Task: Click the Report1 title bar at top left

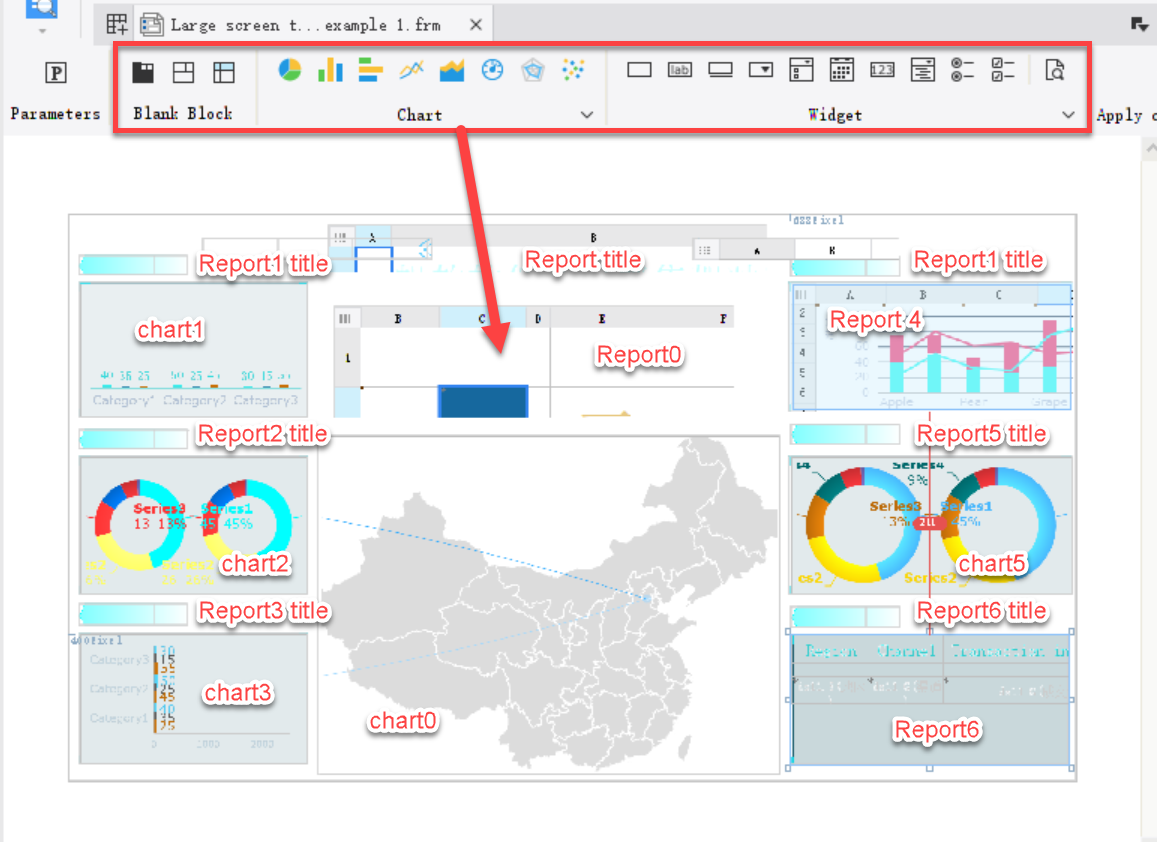Action: [x=133, y=264]
